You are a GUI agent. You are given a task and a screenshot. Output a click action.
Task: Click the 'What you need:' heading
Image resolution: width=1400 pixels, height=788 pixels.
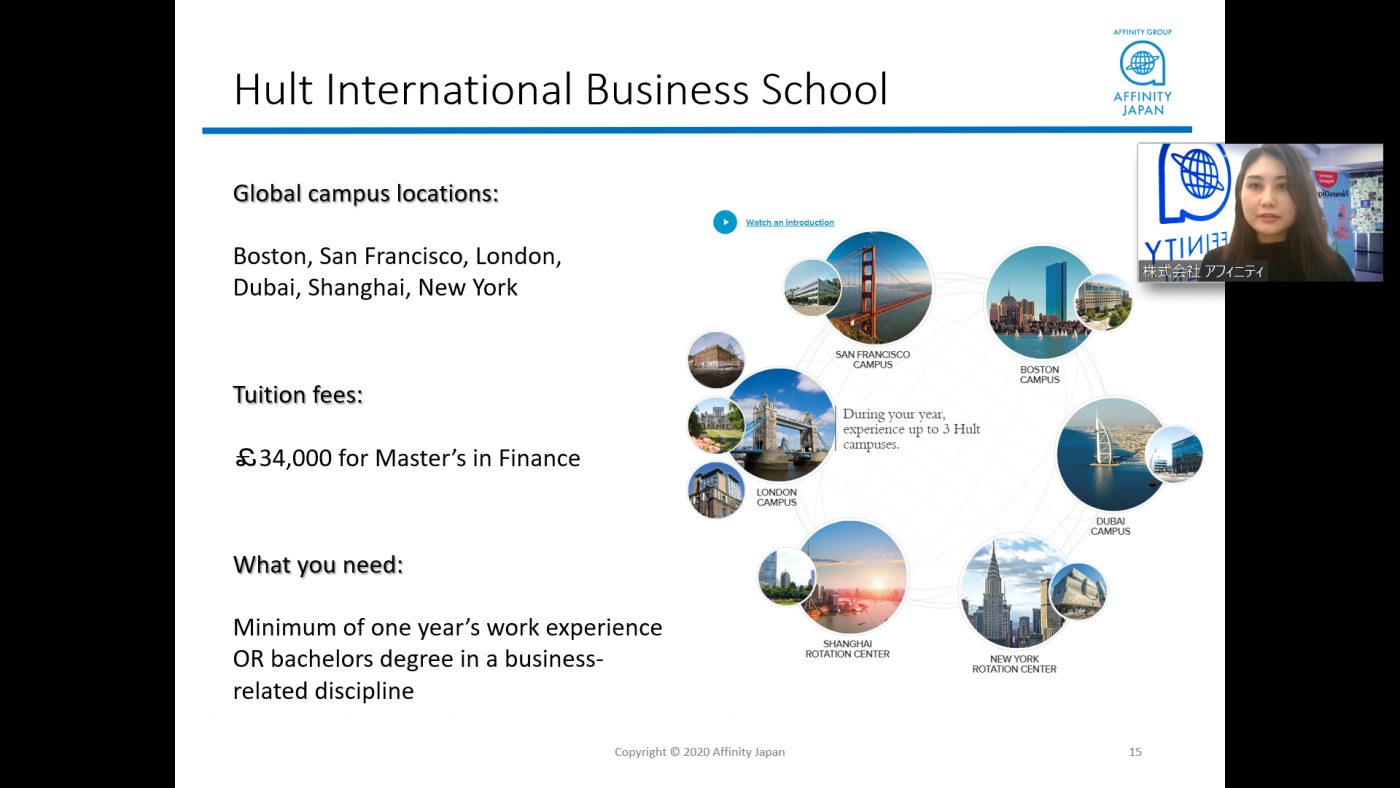click(x=318, y=565)
